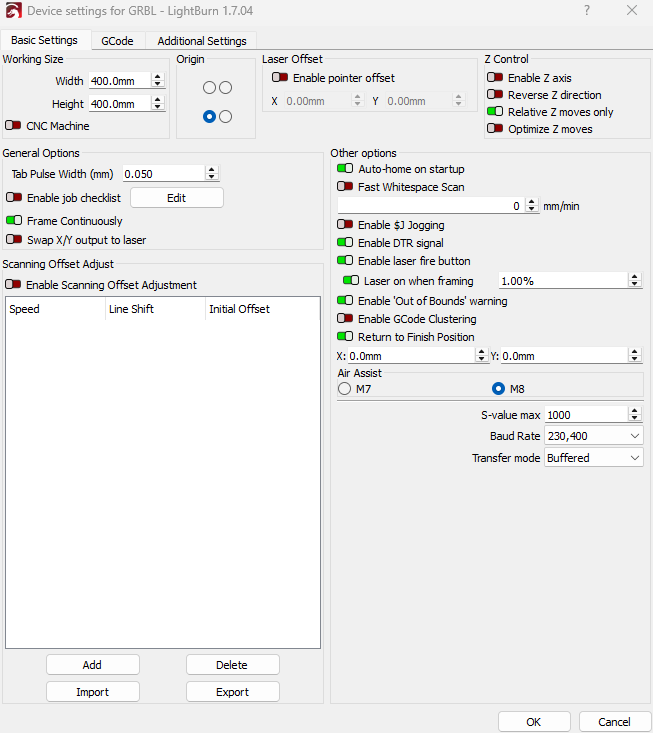Toggle the CNC Machine switch

[x=13, y=125]
